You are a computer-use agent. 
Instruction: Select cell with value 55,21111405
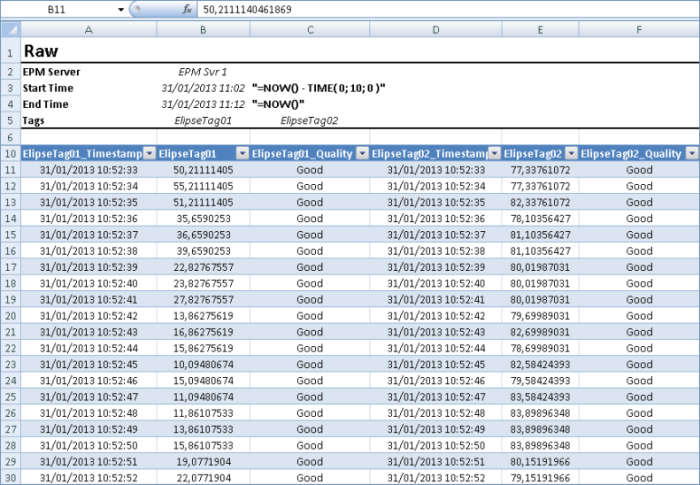[x=203, y=186]
